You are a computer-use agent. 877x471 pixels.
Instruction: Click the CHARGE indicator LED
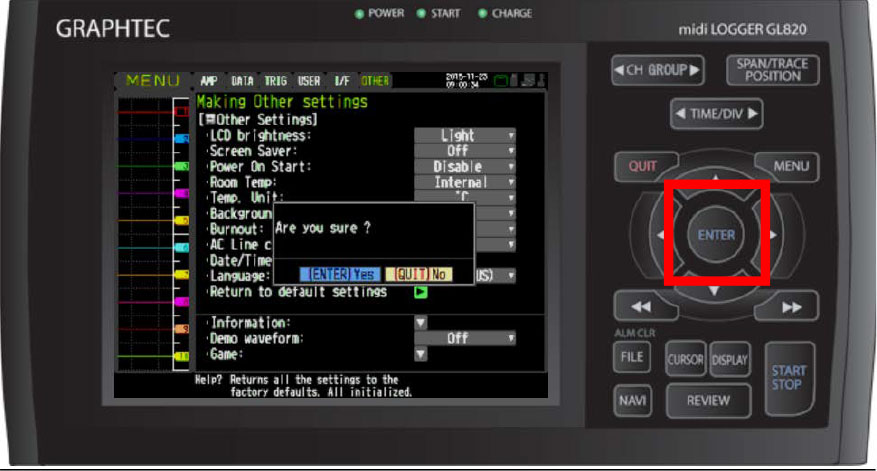[483, 13]
